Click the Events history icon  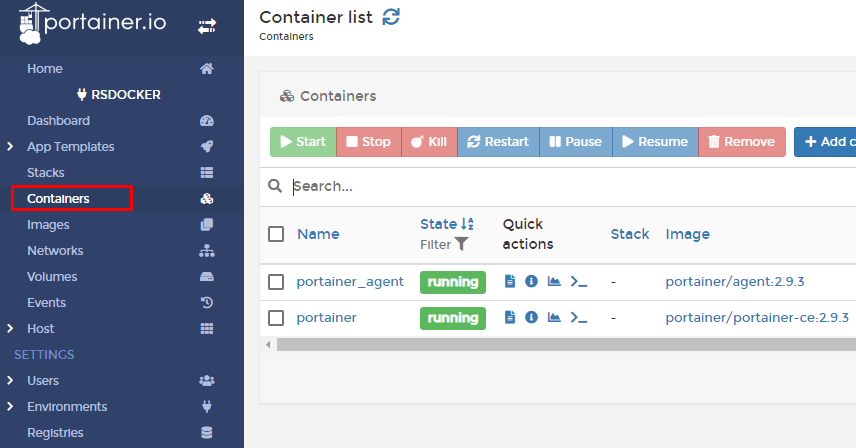click(x=206, y=303)
